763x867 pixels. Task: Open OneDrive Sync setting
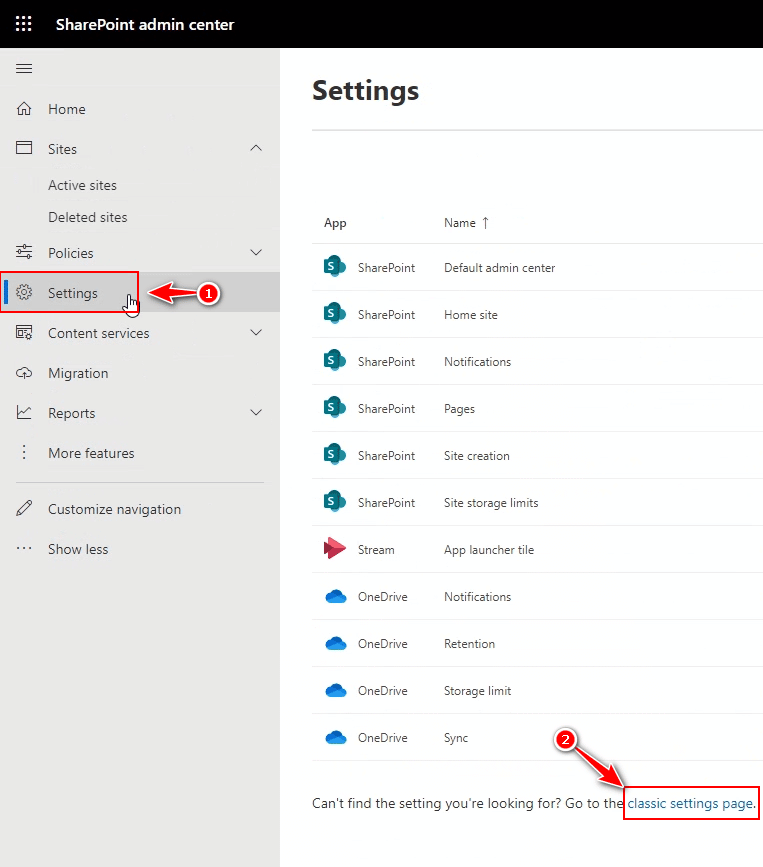click(456, 738)
